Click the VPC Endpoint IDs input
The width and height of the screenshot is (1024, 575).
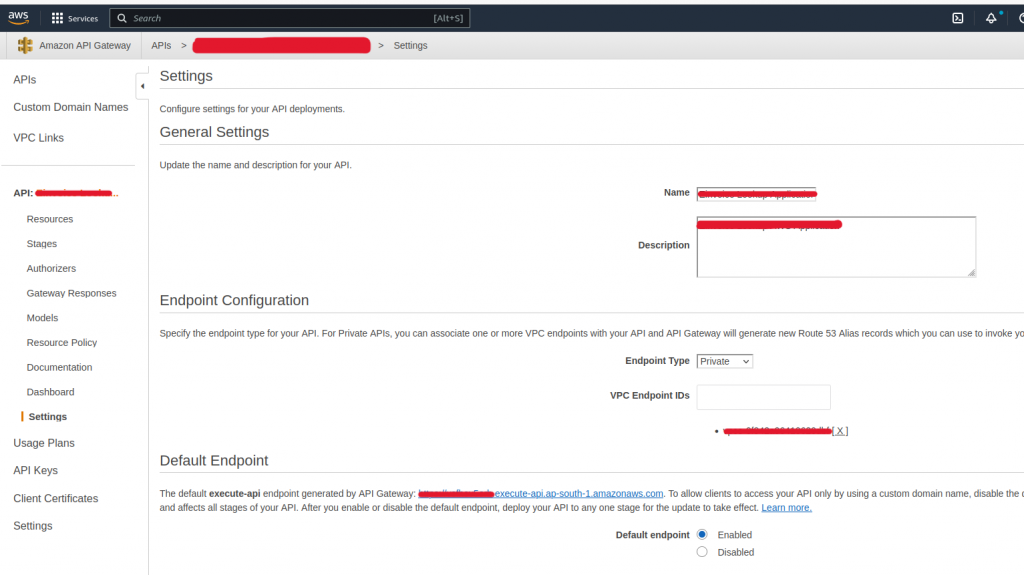(763, 397)
